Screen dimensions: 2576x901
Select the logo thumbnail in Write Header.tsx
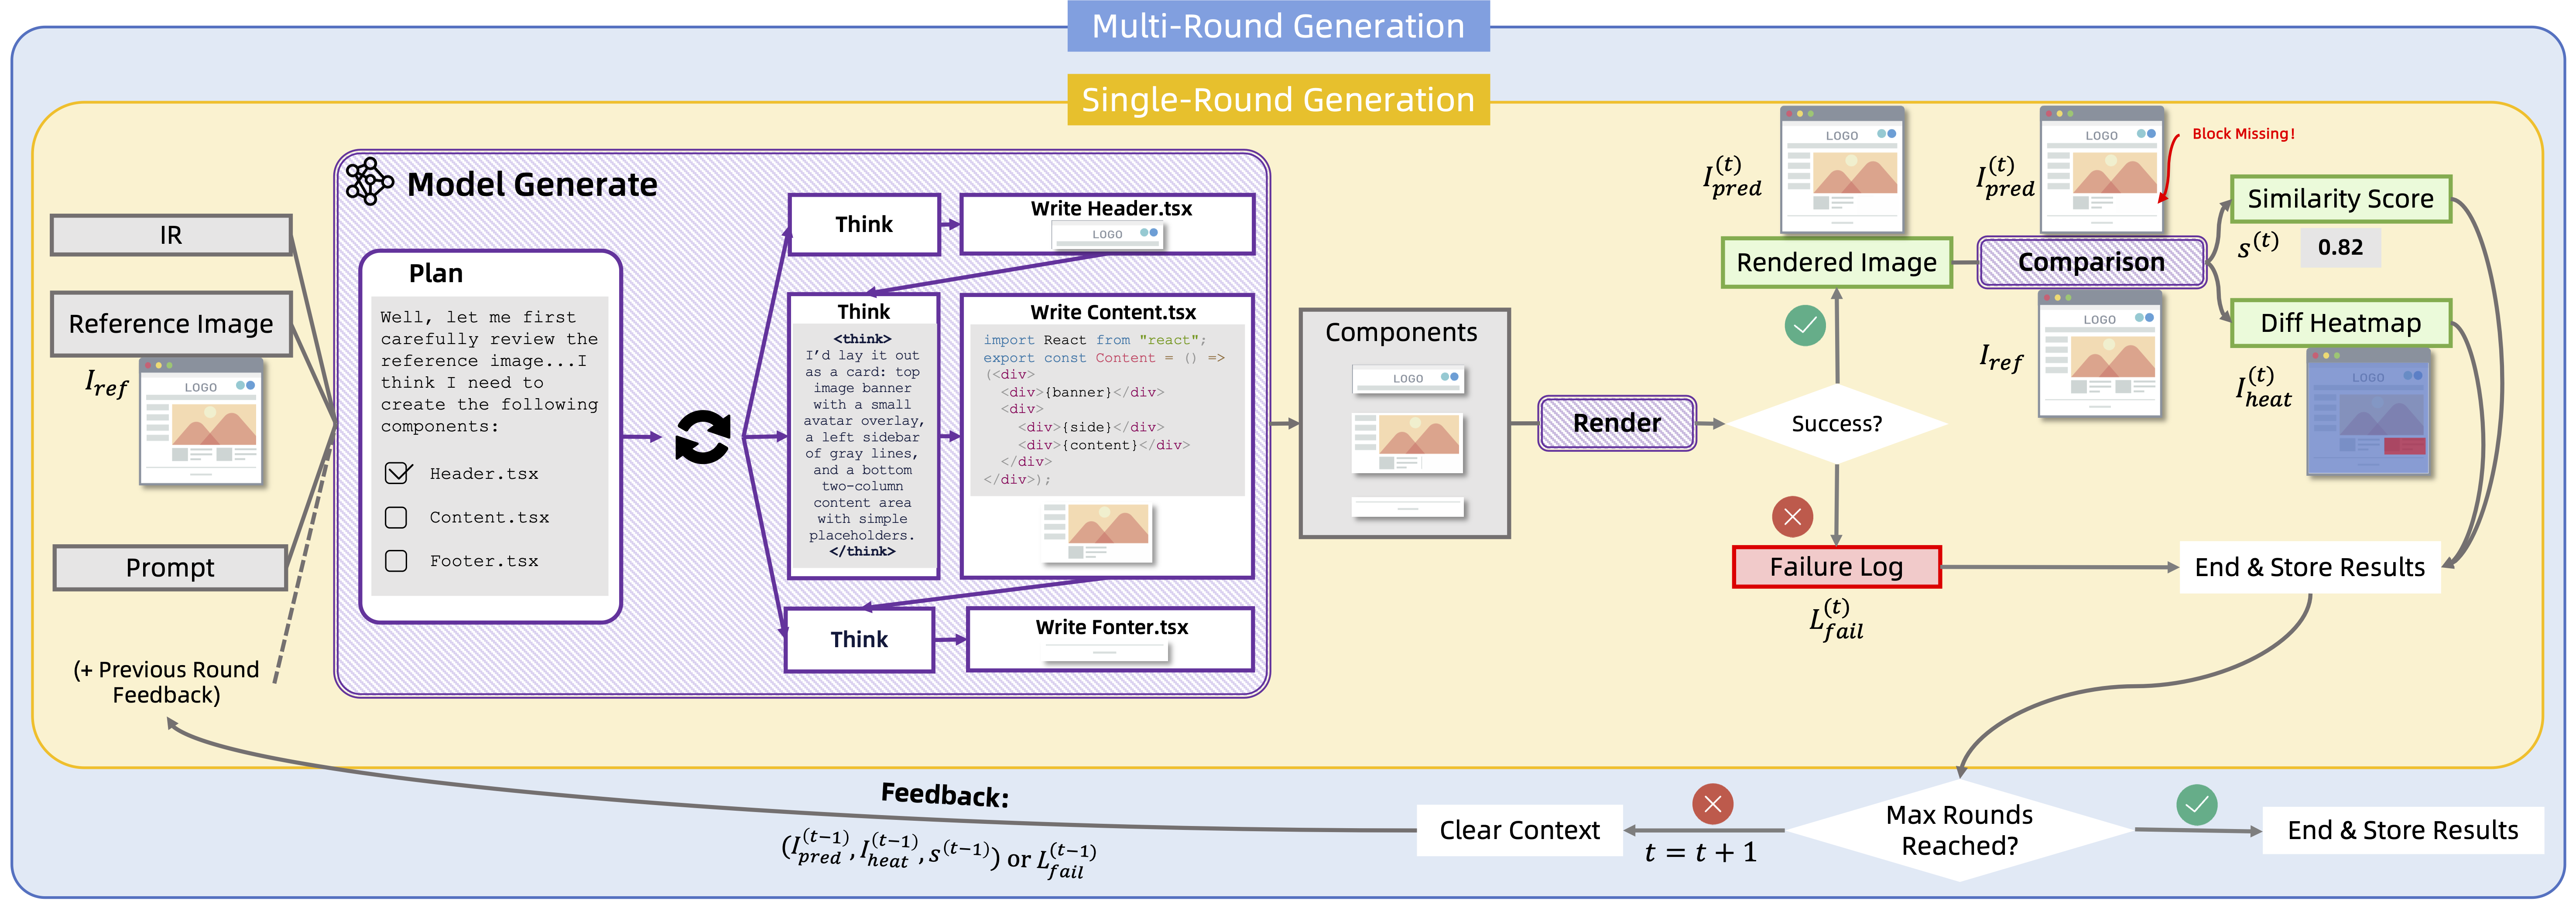coord(1108,234)
